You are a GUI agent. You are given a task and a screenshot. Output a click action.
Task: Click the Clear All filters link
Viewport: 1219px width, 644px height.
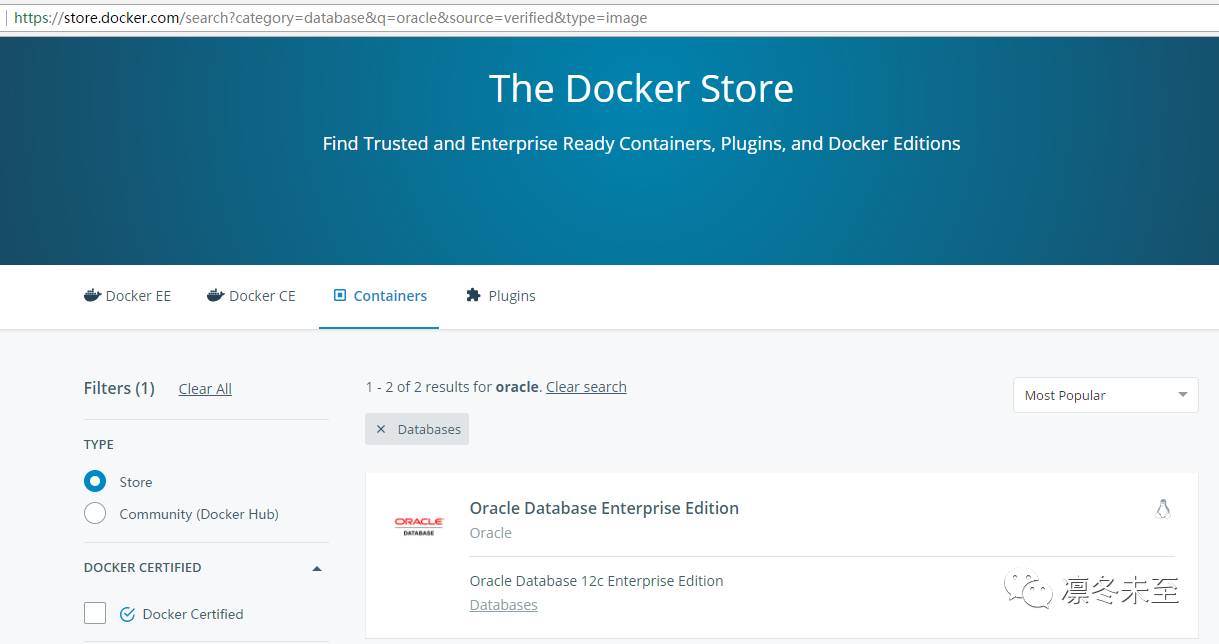click(x=204, y=388)
